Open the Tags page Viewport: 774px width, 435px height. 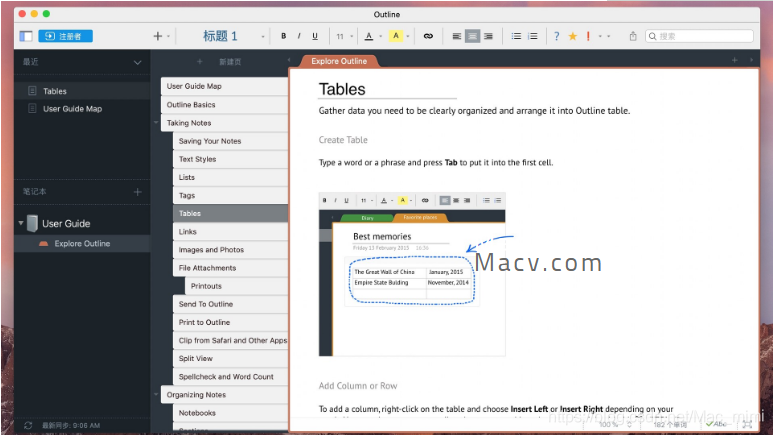point(231,196)
